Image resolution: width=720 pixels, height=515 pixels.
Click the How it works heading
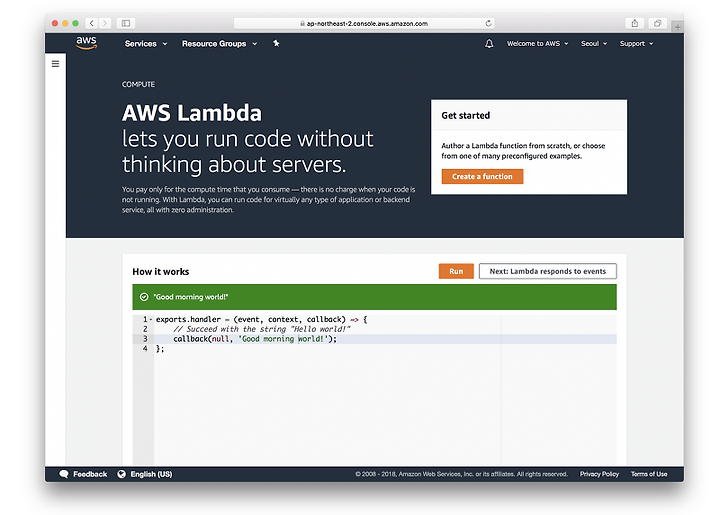(x=161, y=272)
